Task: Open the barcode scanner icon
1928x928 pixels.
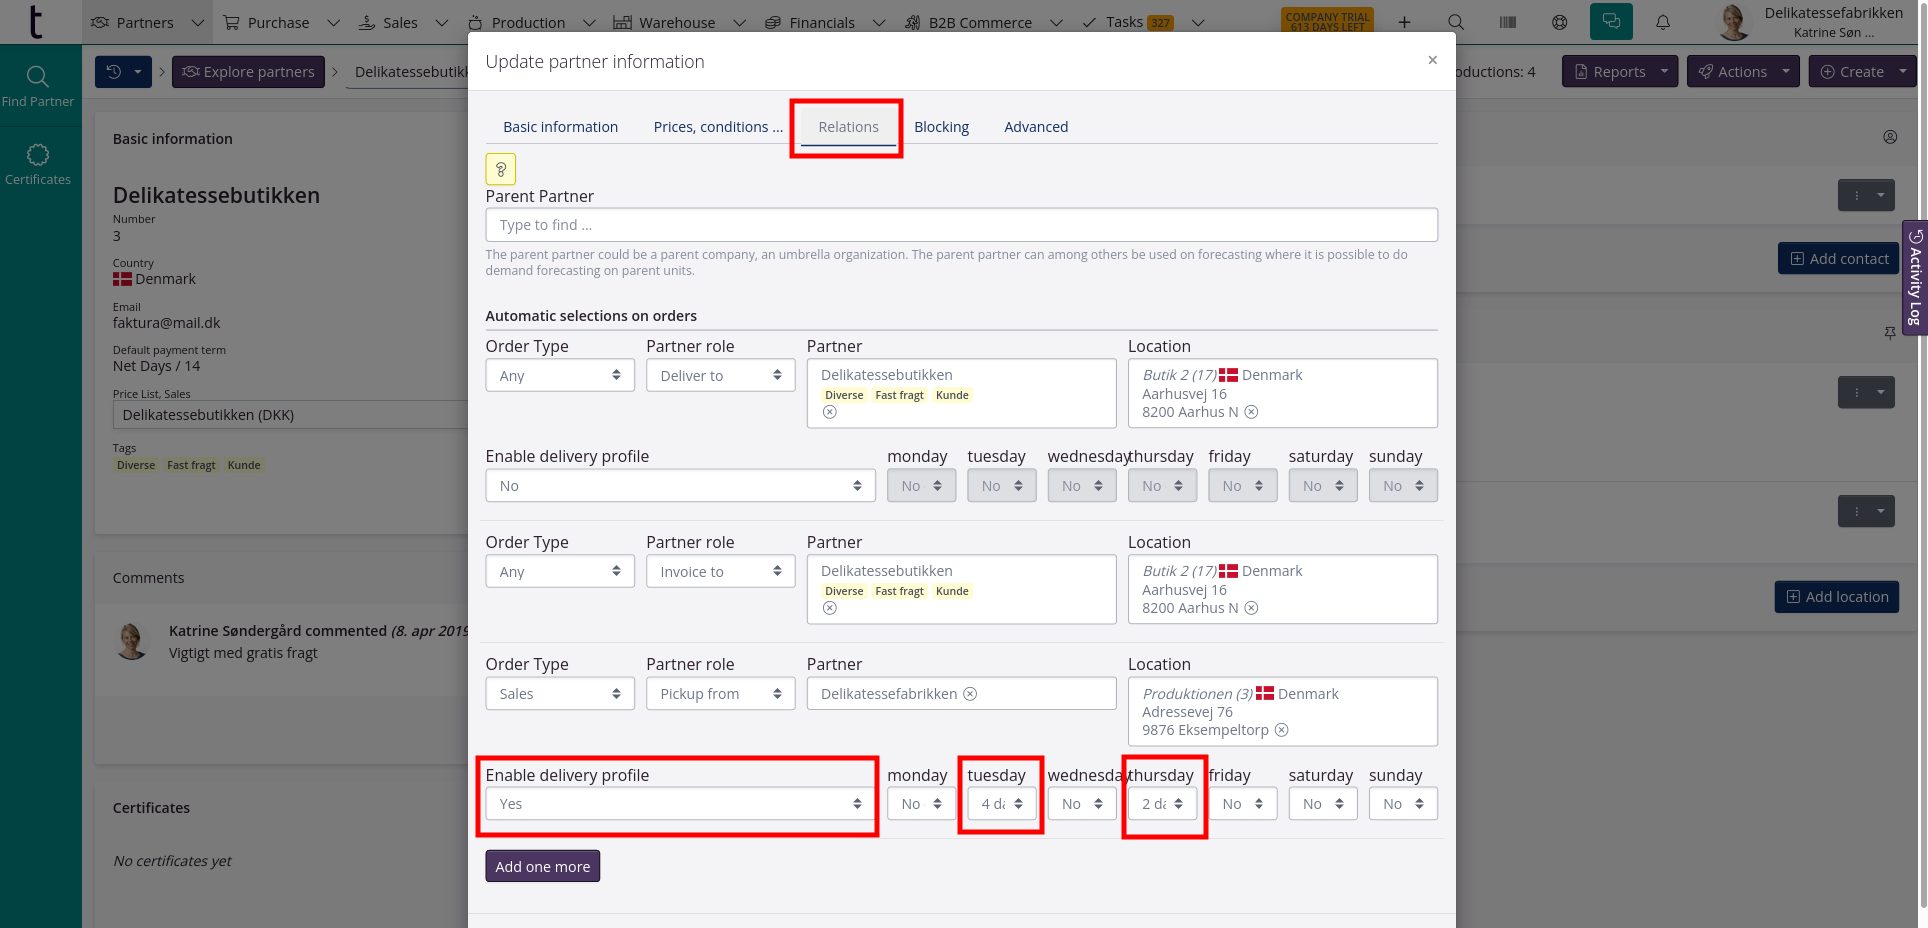Action: point(1508,22)
